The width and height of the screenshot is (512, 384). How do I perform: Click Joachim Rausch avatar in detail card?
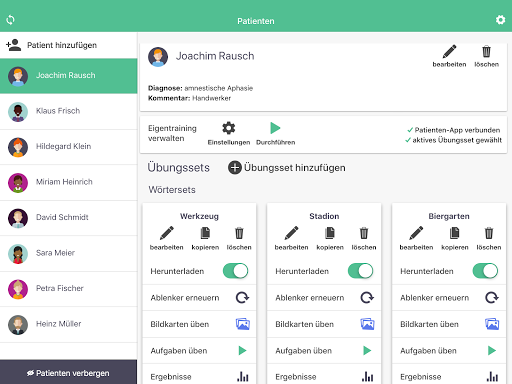coord(158,57)
